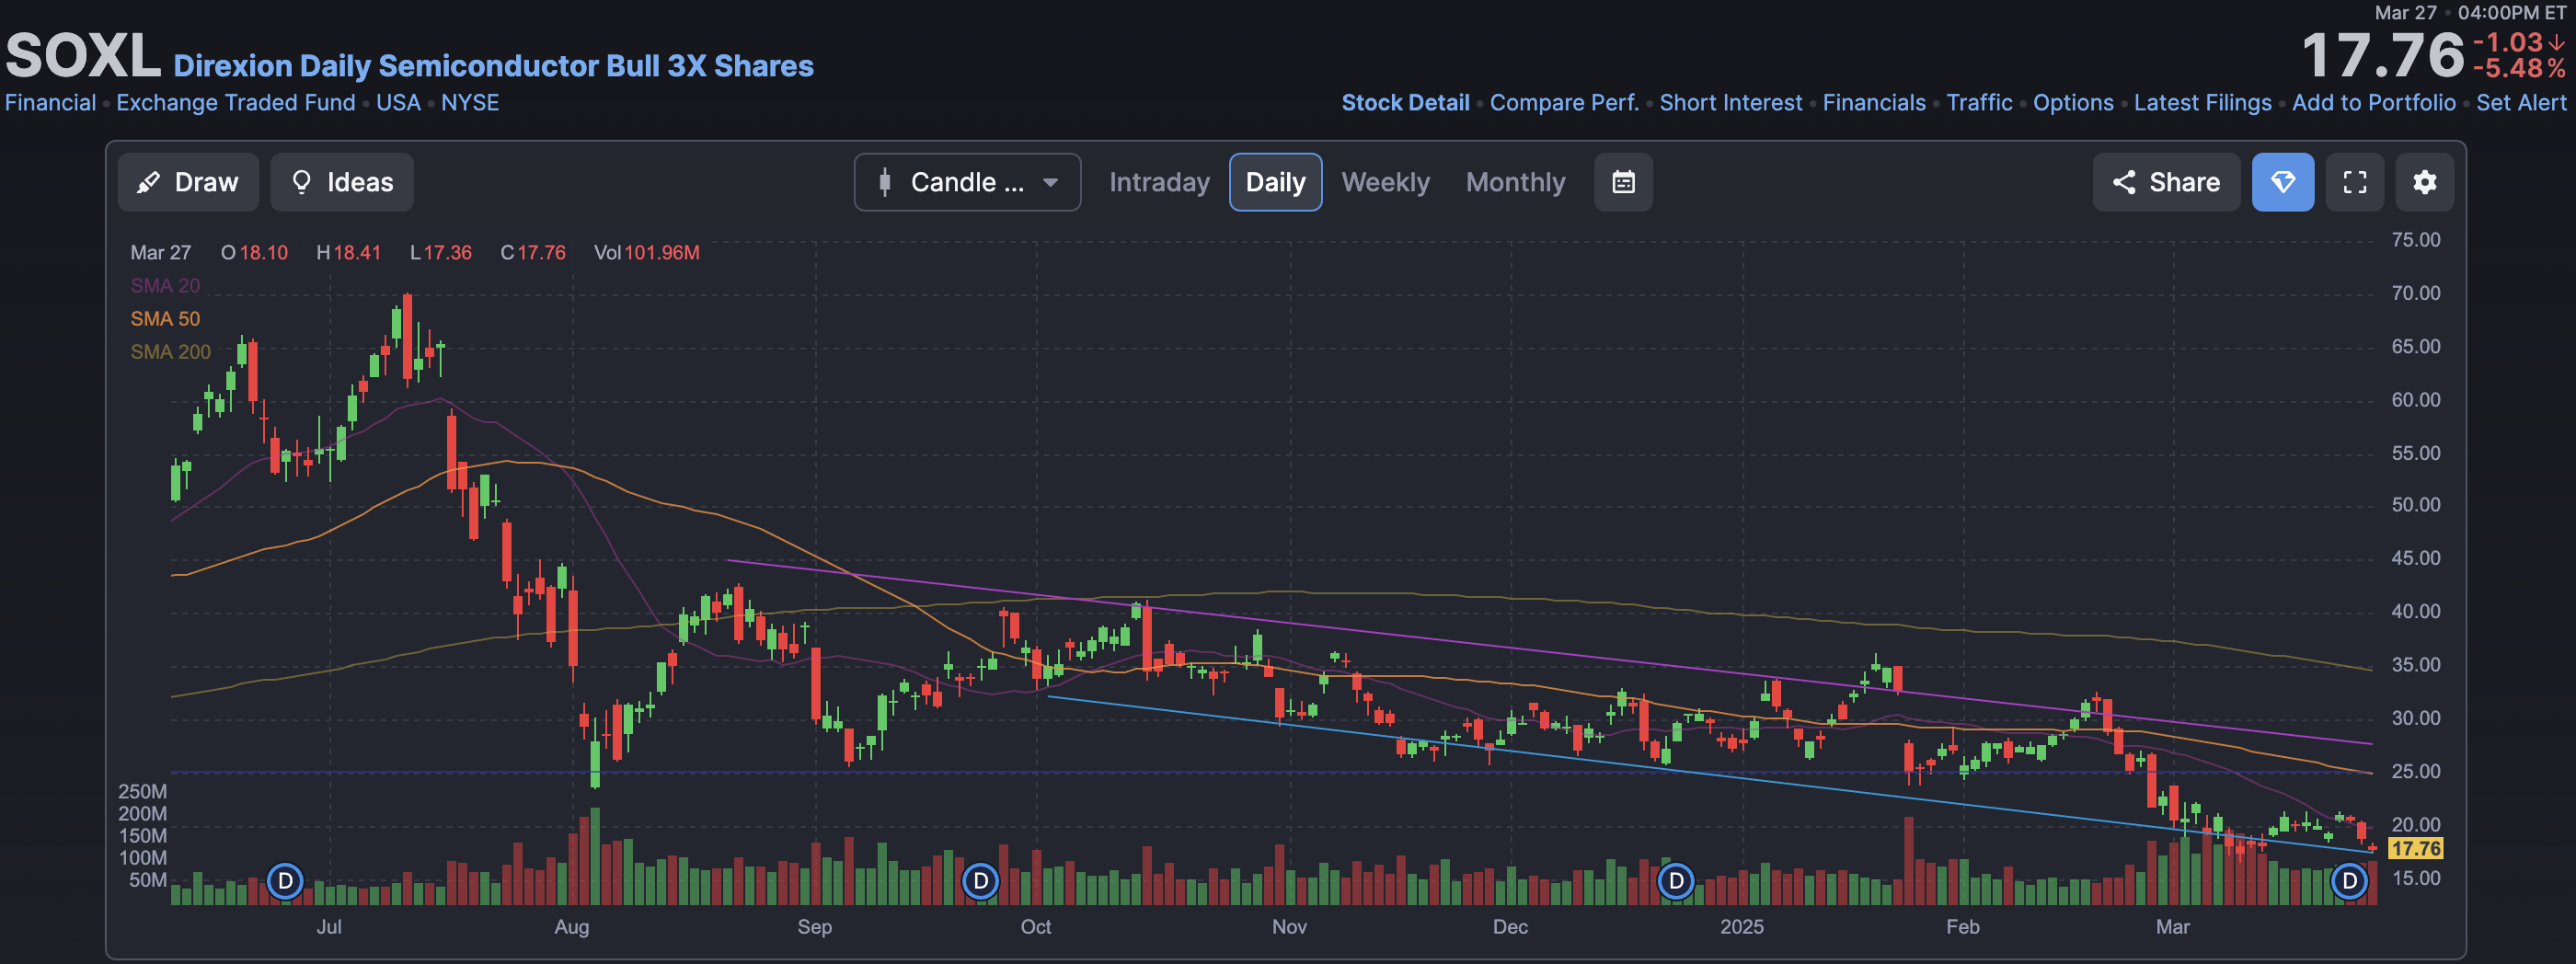Click the share icon in Share button
This screenshot has height=964, width=2576.
2124,182
